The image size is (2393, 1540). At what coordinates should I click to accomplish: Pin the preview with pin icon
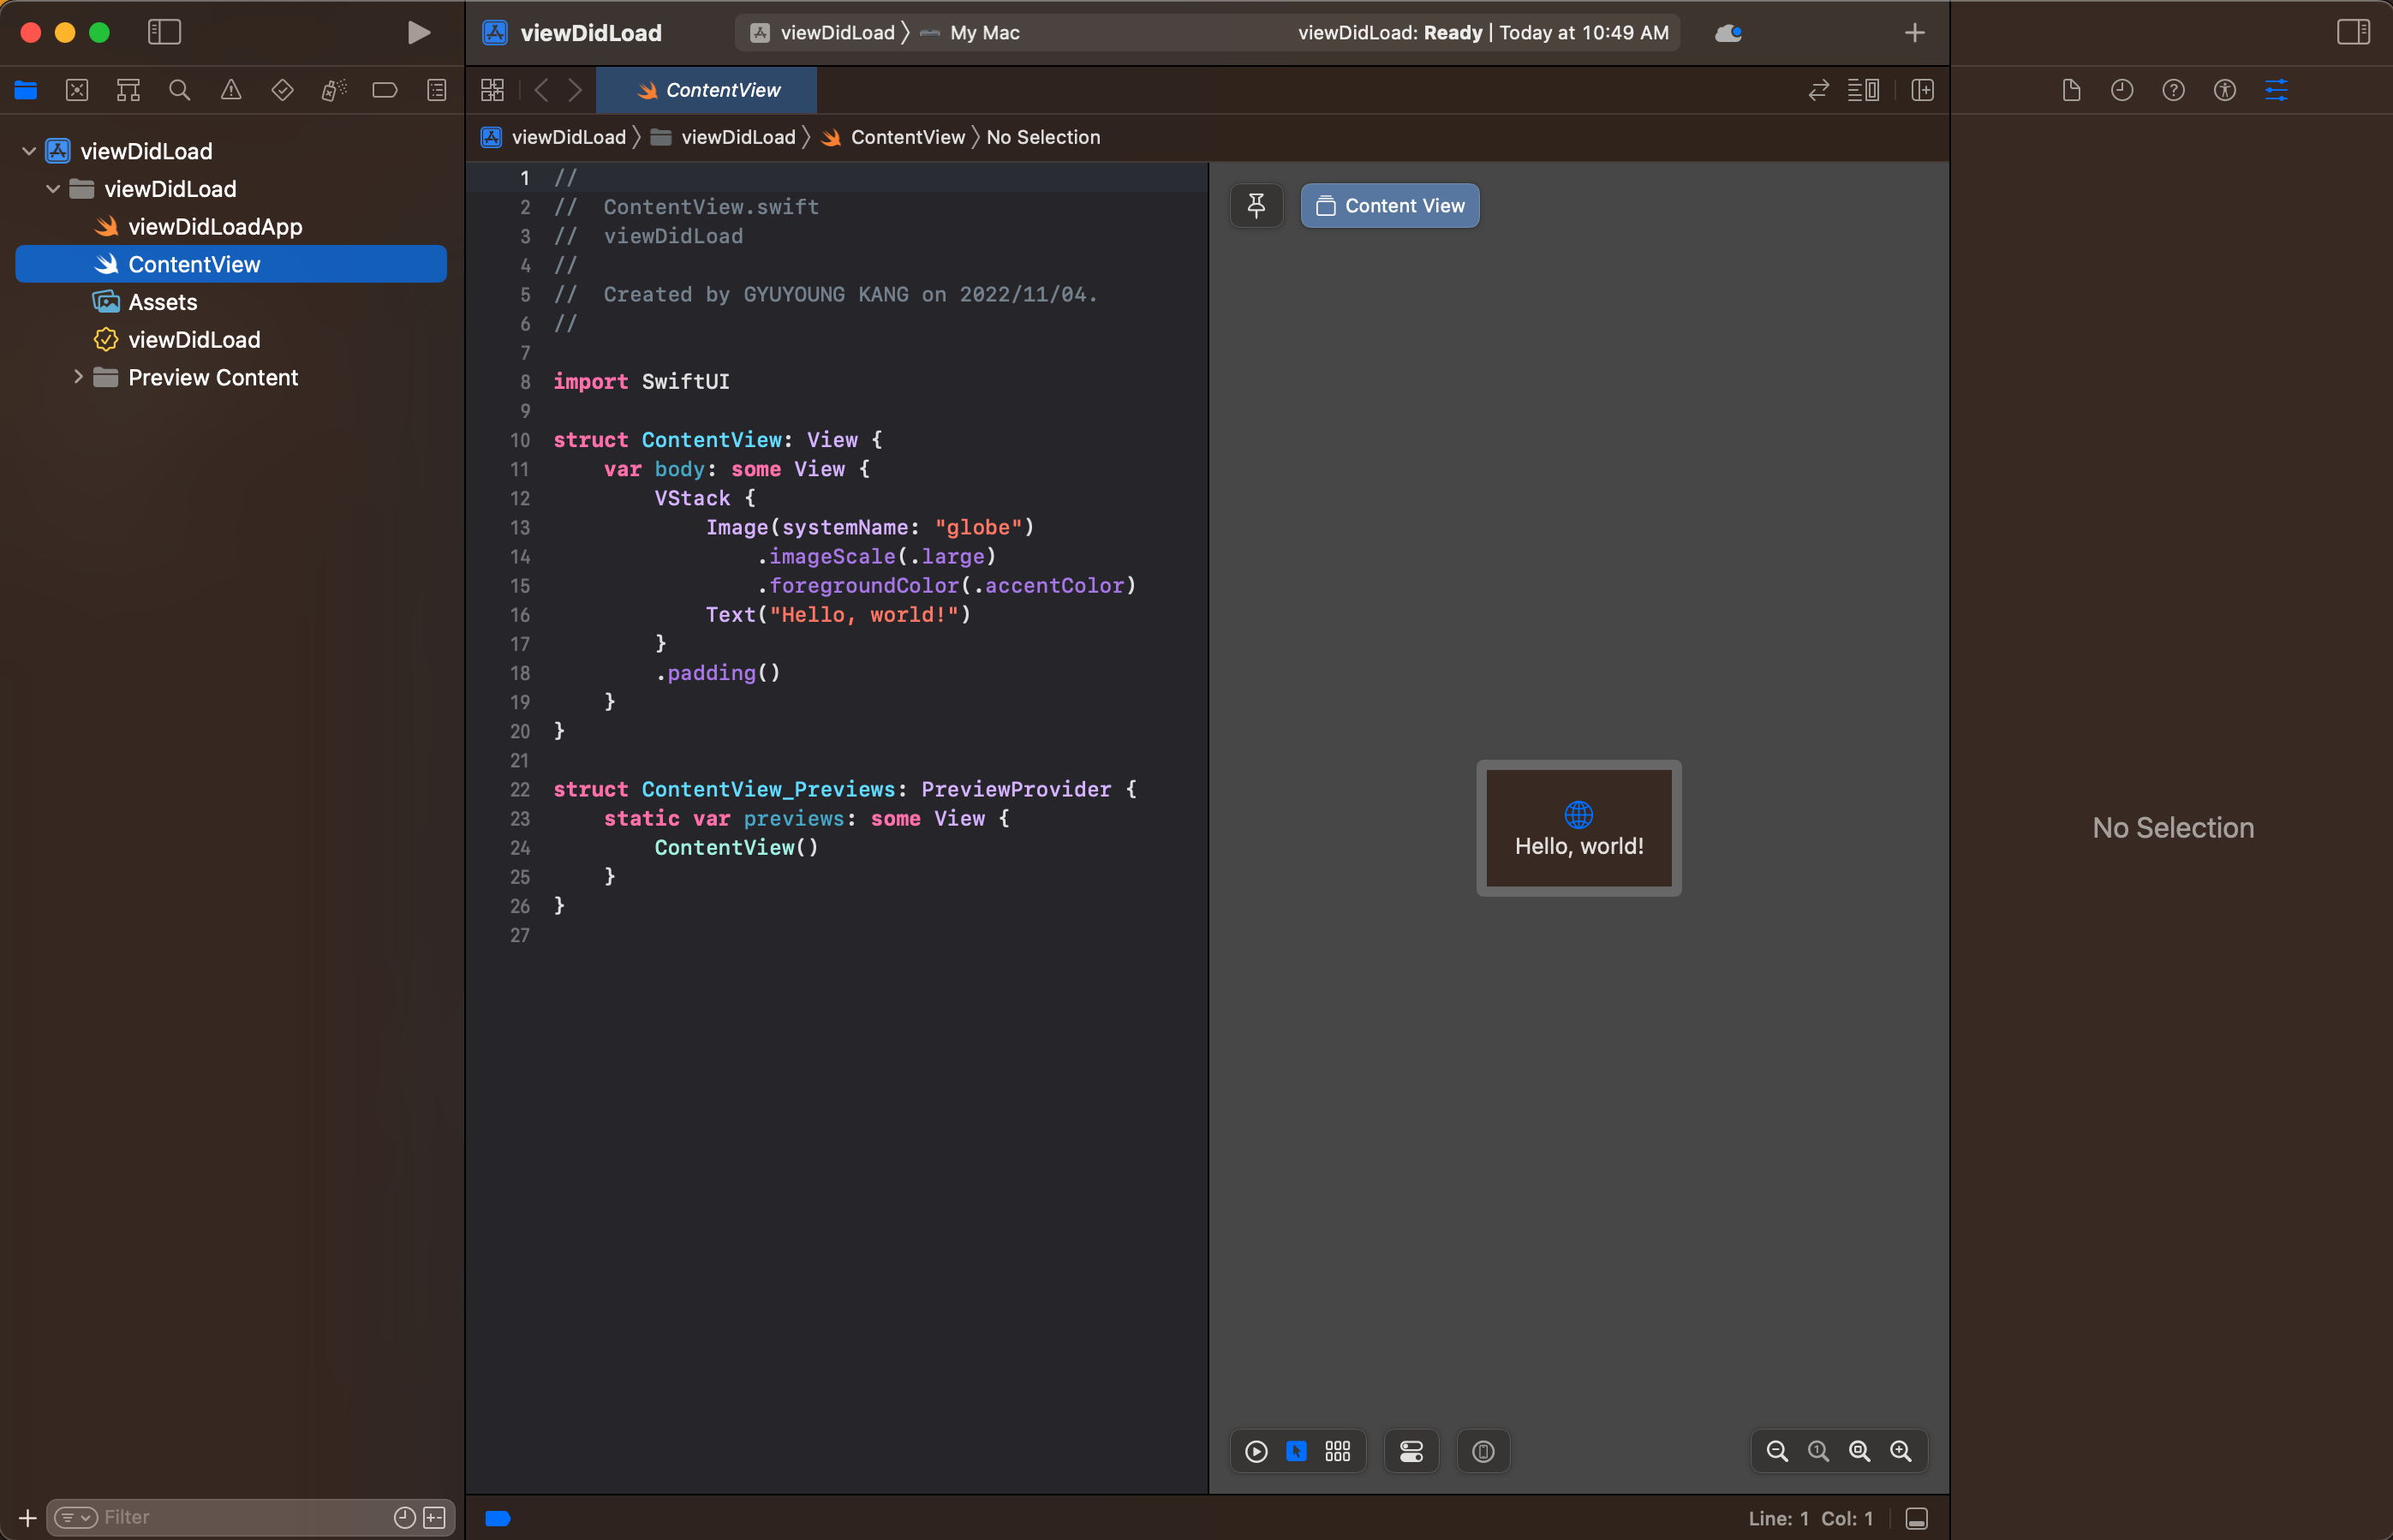1256,205
